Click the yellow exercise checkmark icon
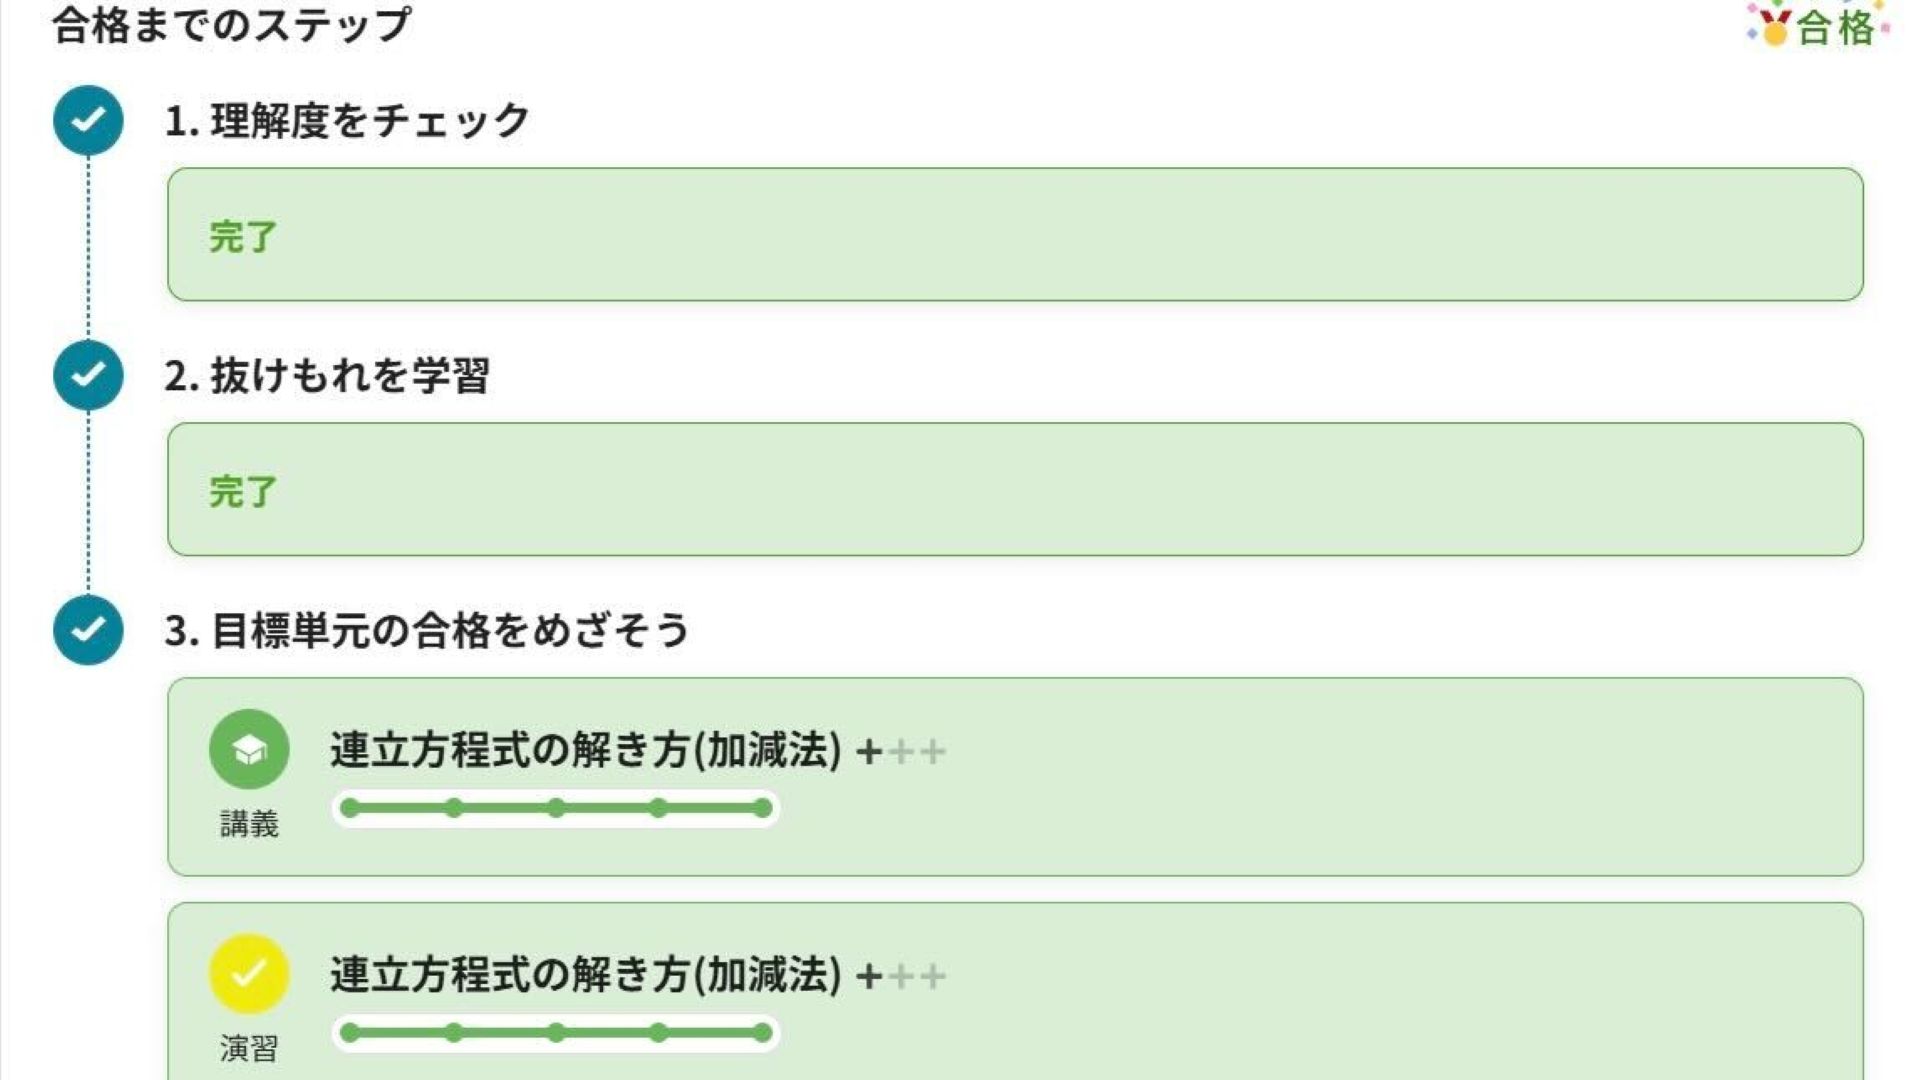1920x1080 pixels. point(249,973)
